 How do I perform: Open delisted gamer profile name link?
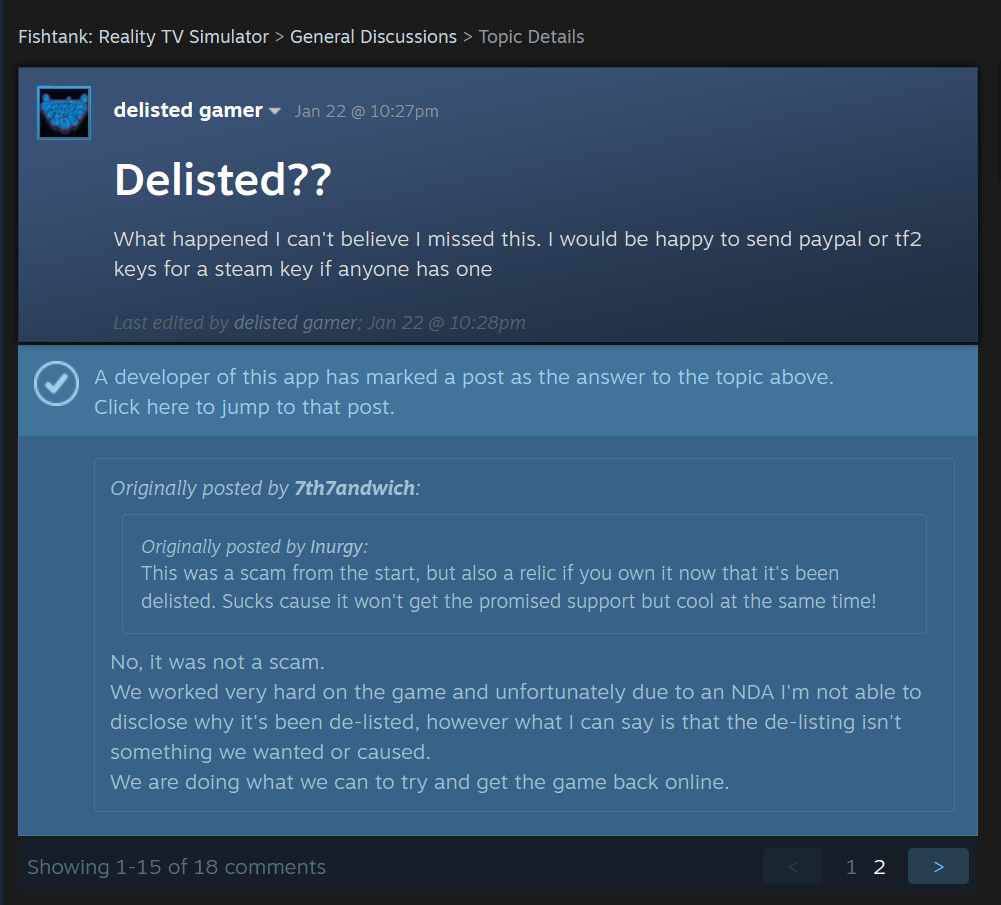point(188,110)
